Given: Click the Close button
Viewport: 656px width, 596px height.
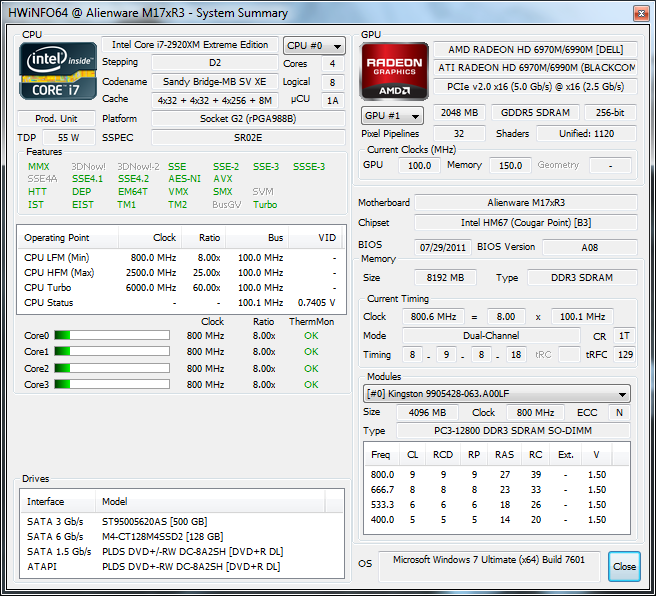Looking at the screenshot, I should point(624,566).
